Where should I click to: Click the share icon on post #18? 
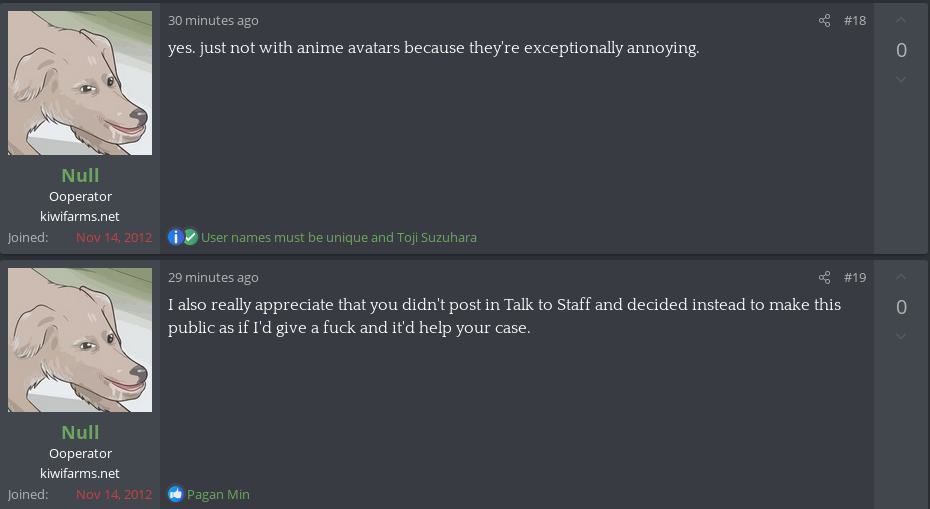(824, 21)
